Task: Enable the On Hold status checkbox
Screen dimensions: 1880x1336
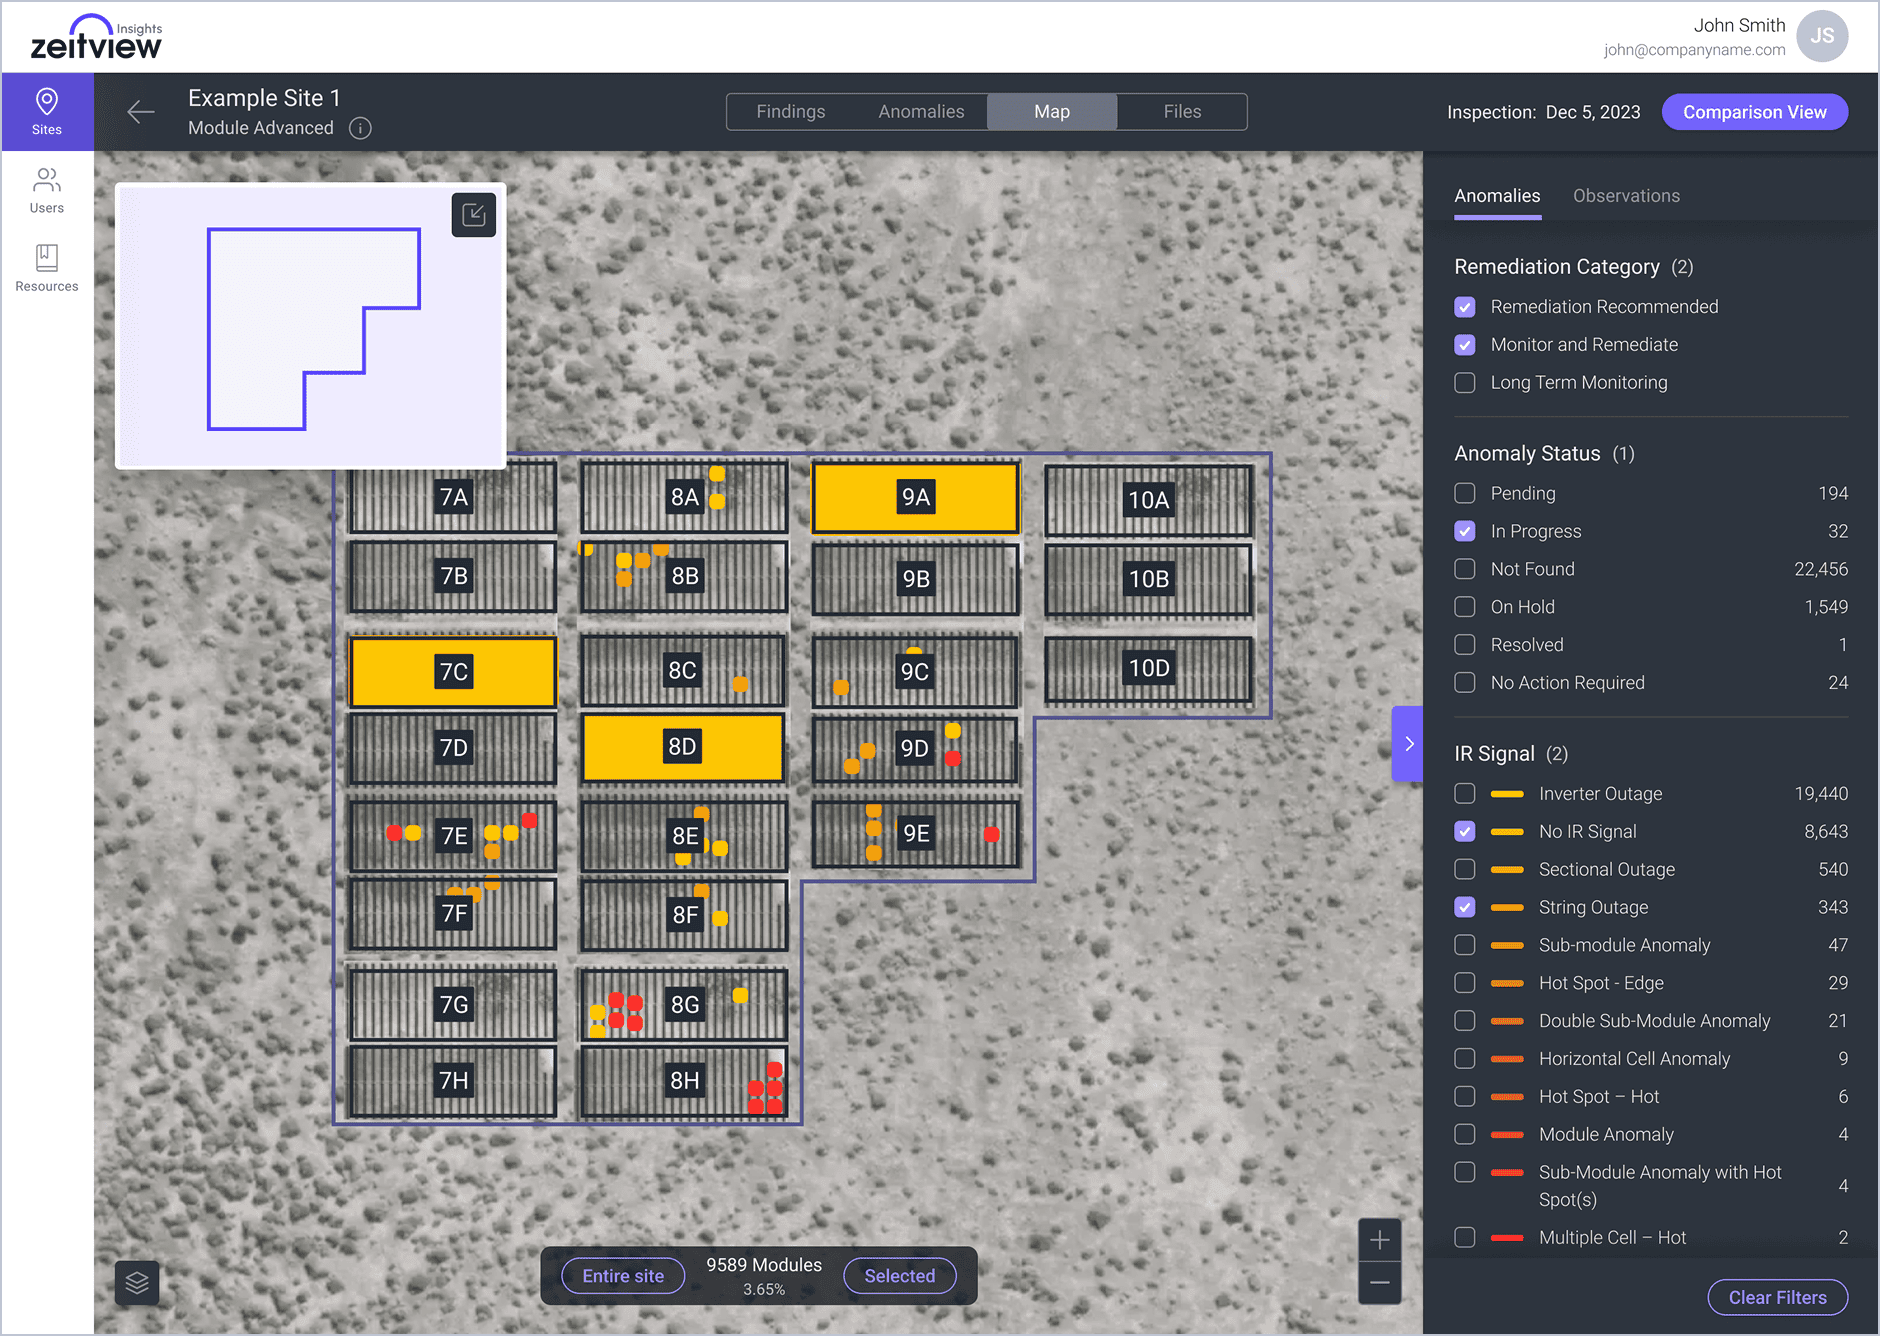Action: click(x=1465, y=607)
